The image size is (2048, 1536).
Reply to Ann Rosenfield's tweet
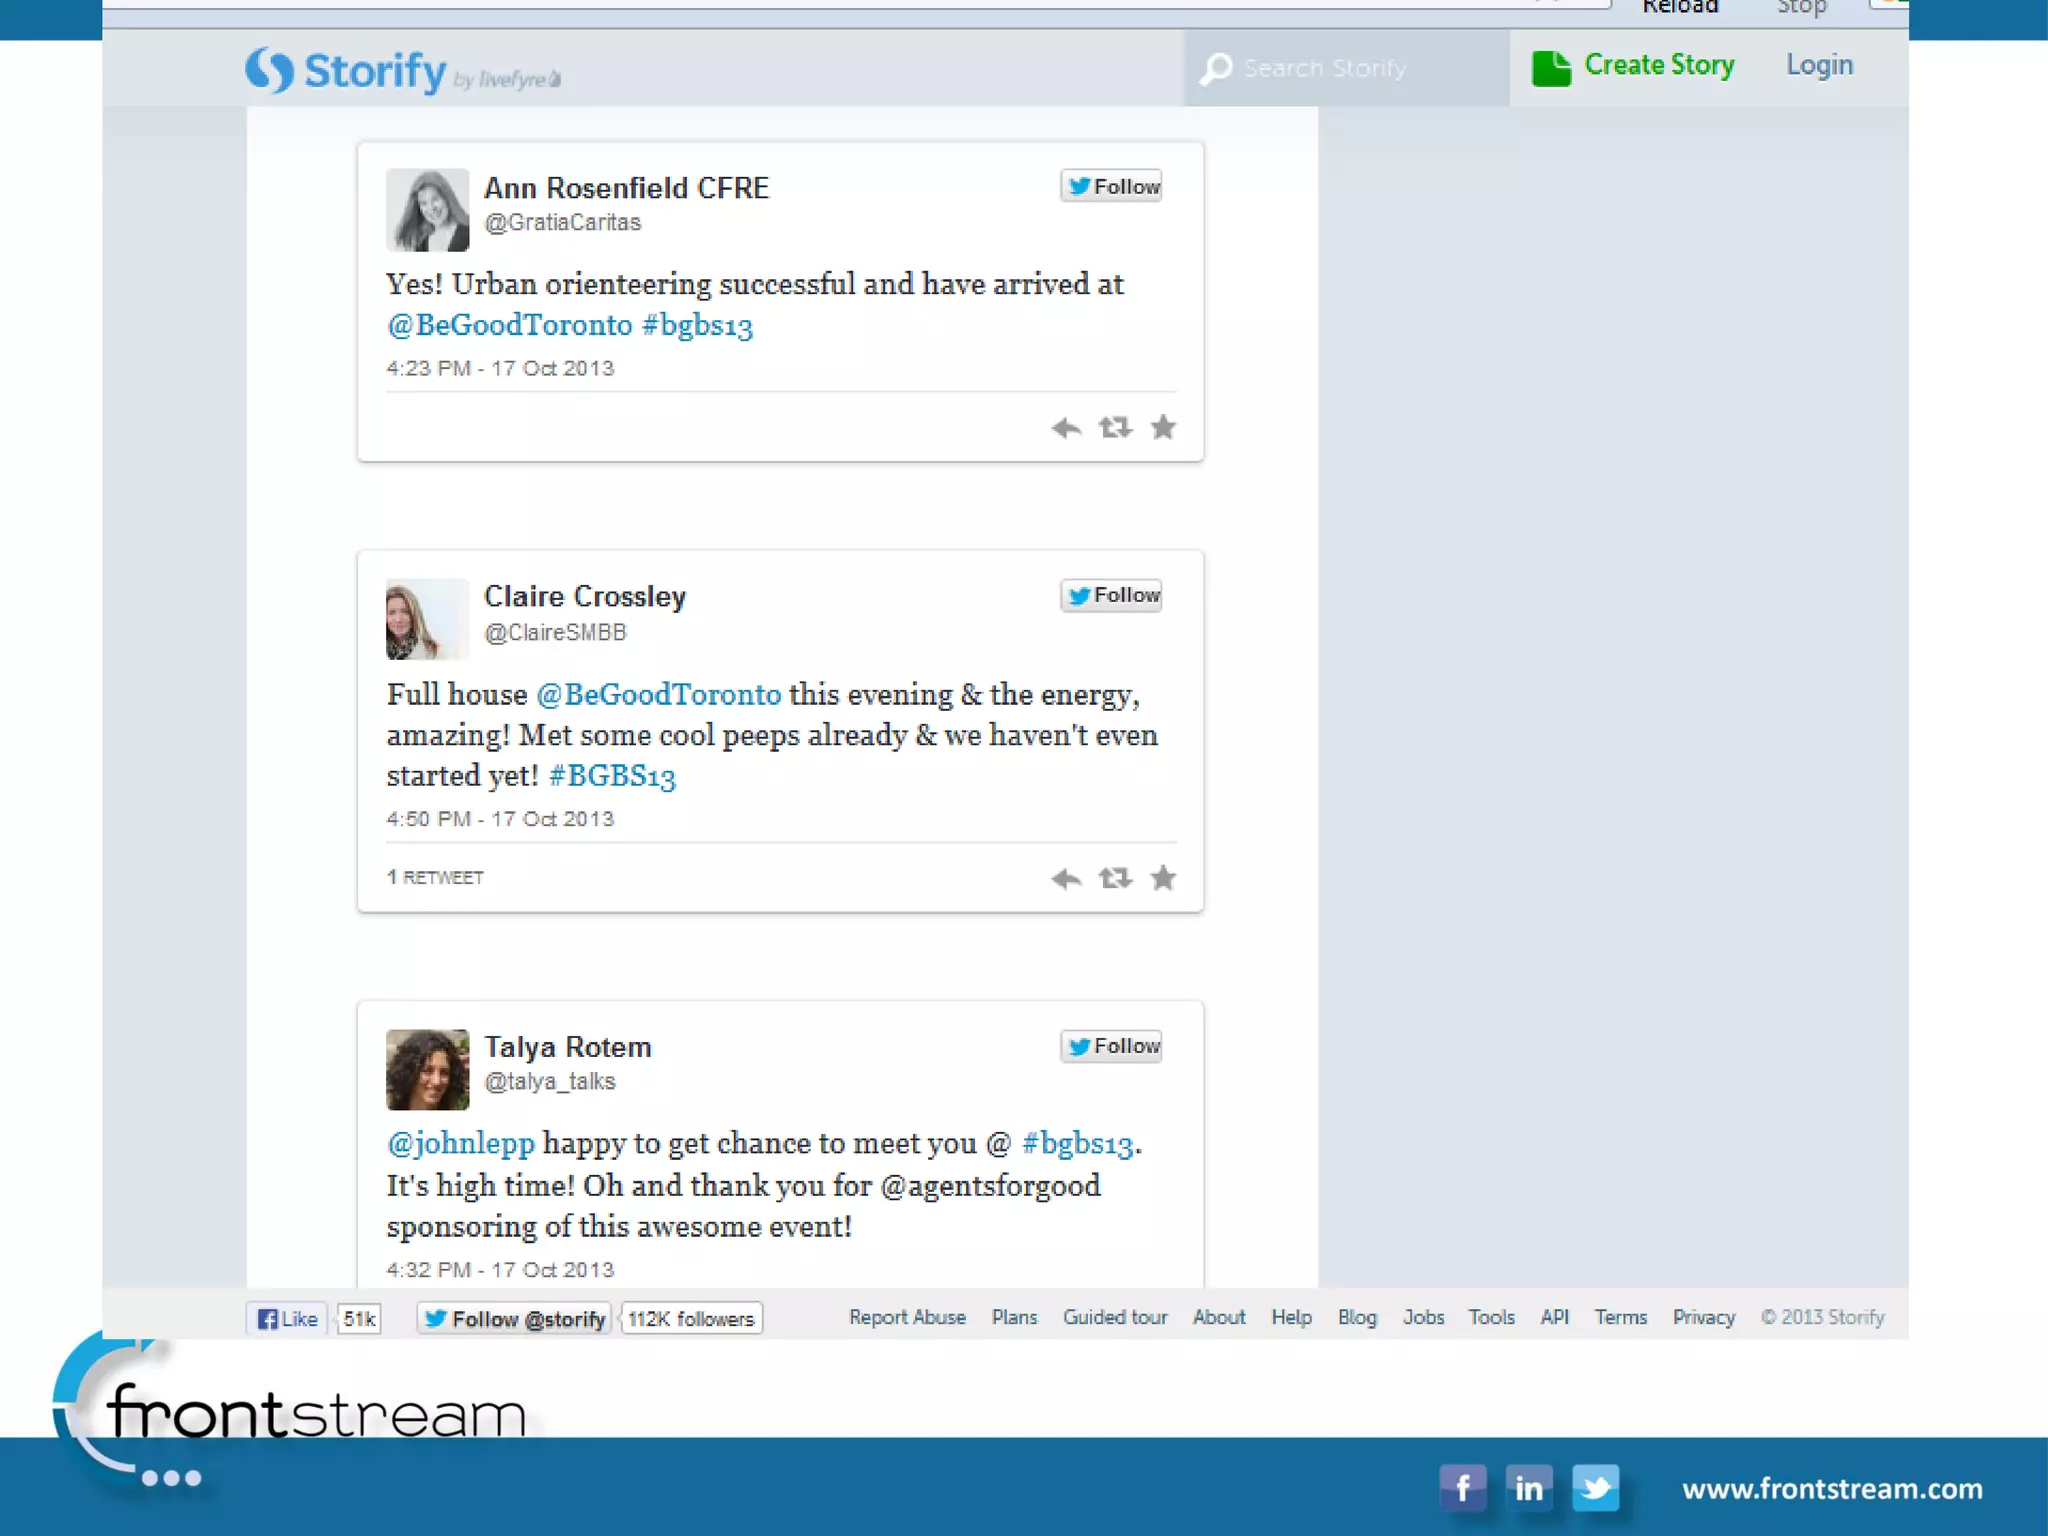[1066, 429]
